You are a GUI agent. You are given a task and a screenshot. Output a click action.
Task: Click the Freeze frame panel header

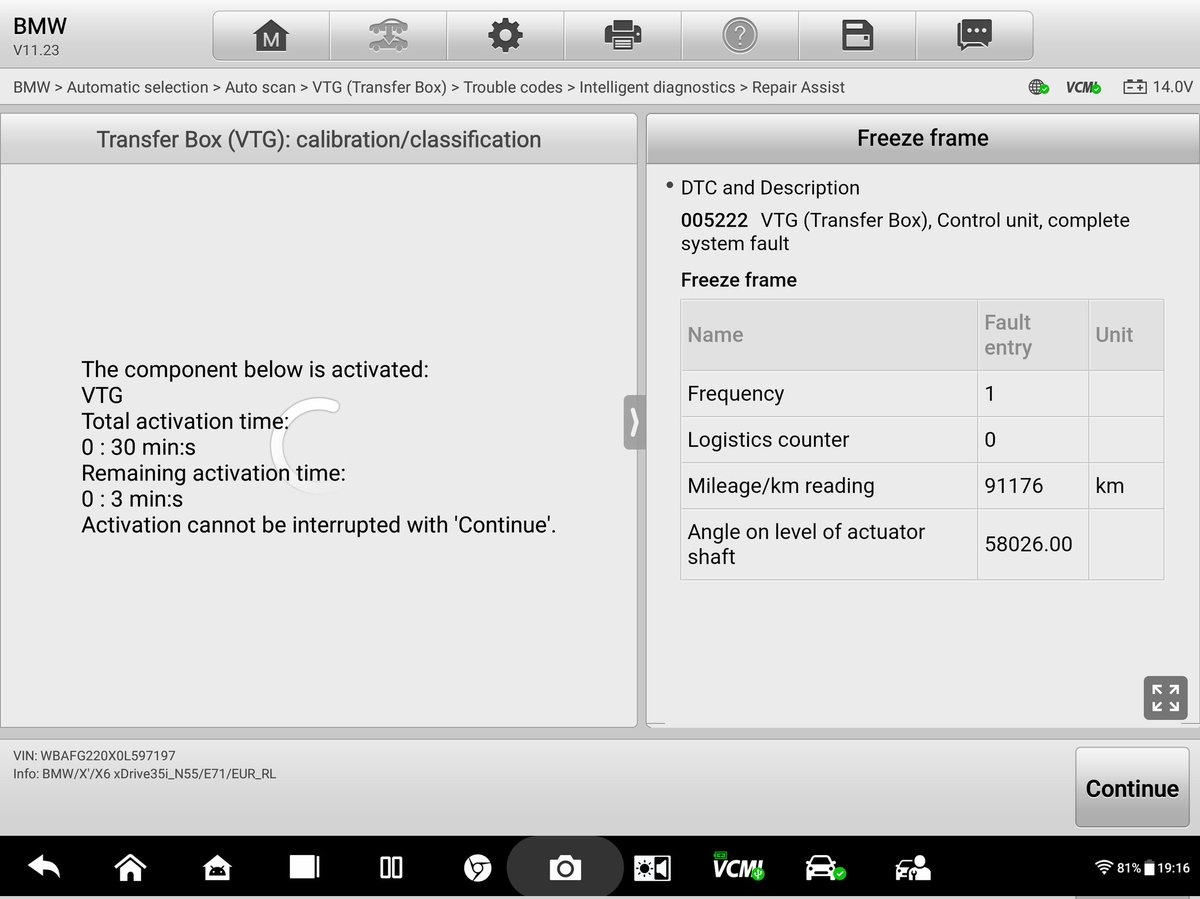click(922, 139)
